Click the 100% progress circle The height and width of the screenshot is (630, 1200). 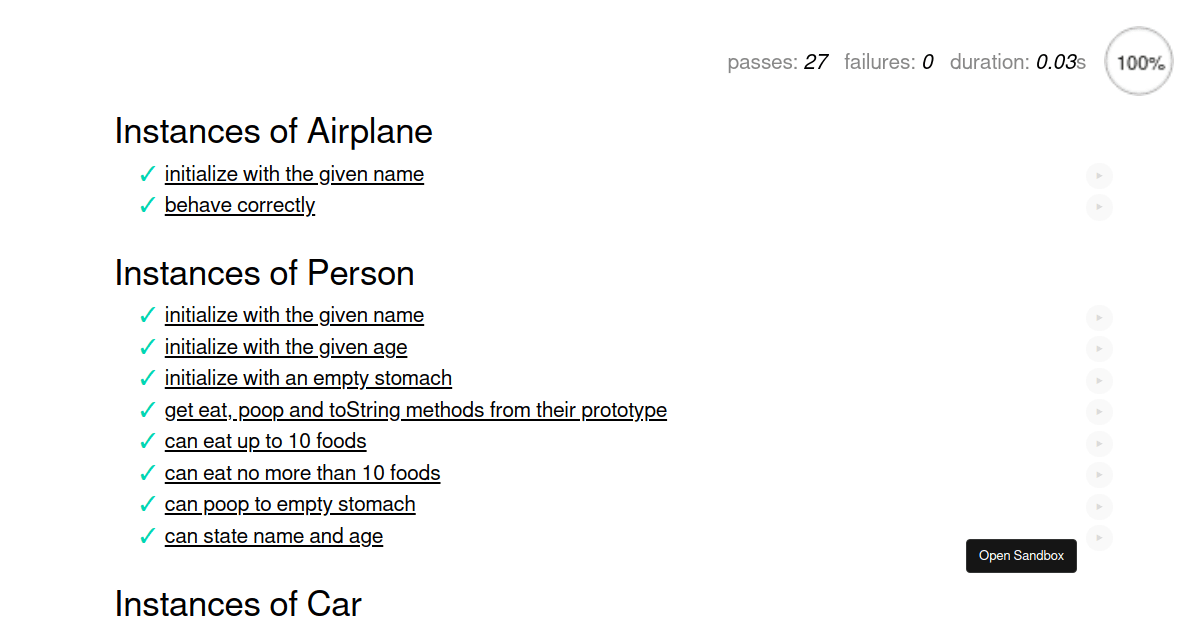coord(1139,62)
